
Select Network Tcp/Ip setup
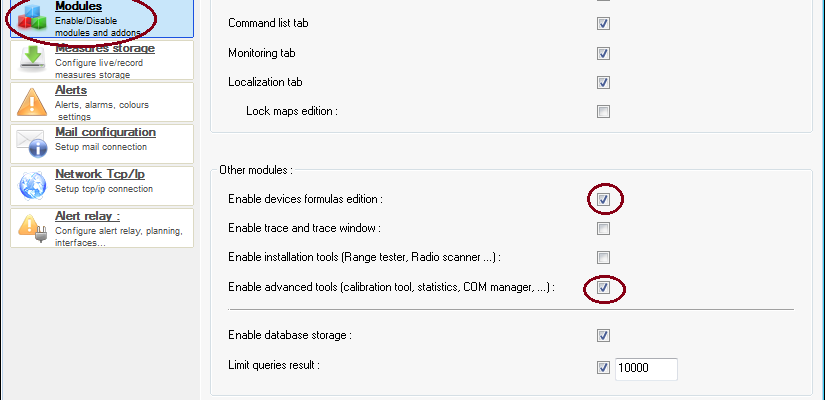[102, 186]
